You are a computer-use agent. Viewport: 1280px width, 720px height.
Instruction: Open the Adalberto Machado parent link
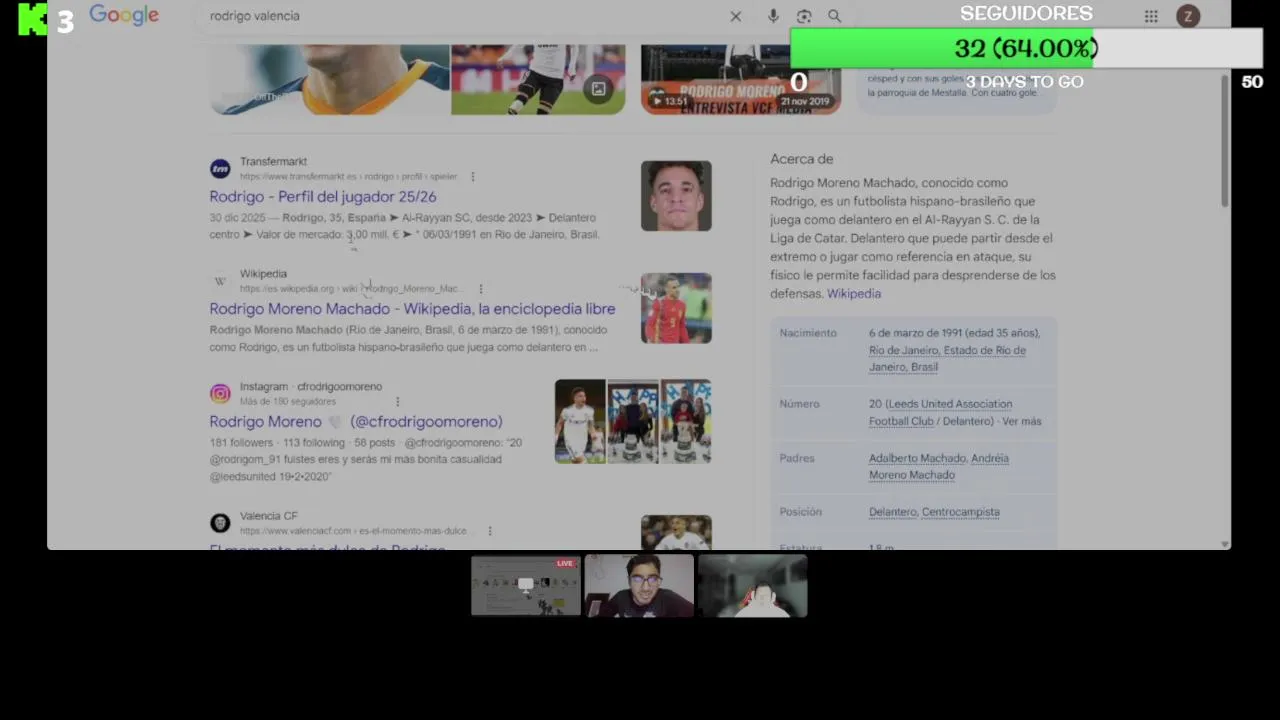pos(917,458)
